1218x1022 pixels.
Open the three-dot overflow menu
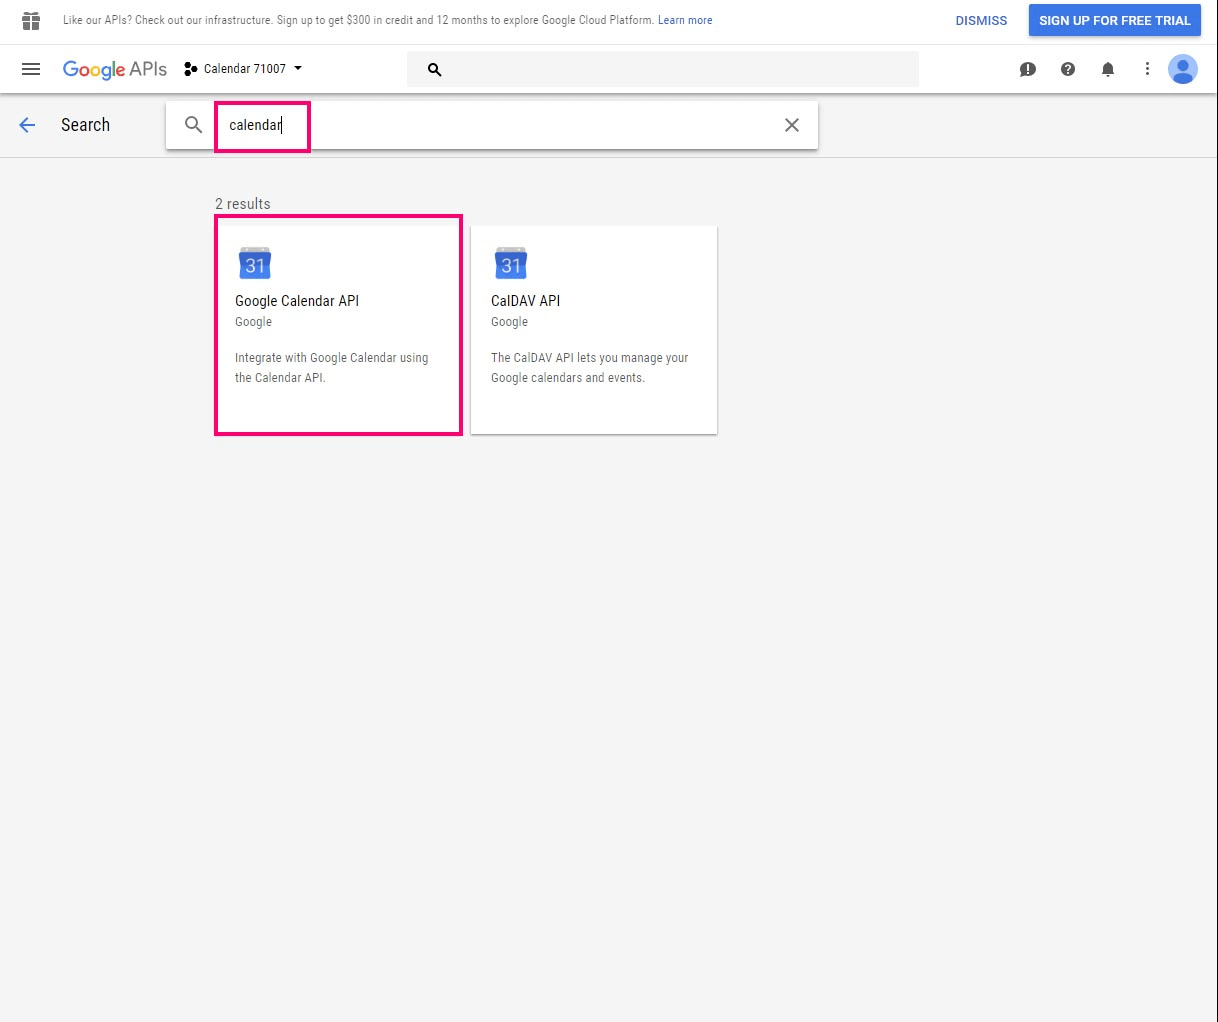click(x=1147, y=69)
